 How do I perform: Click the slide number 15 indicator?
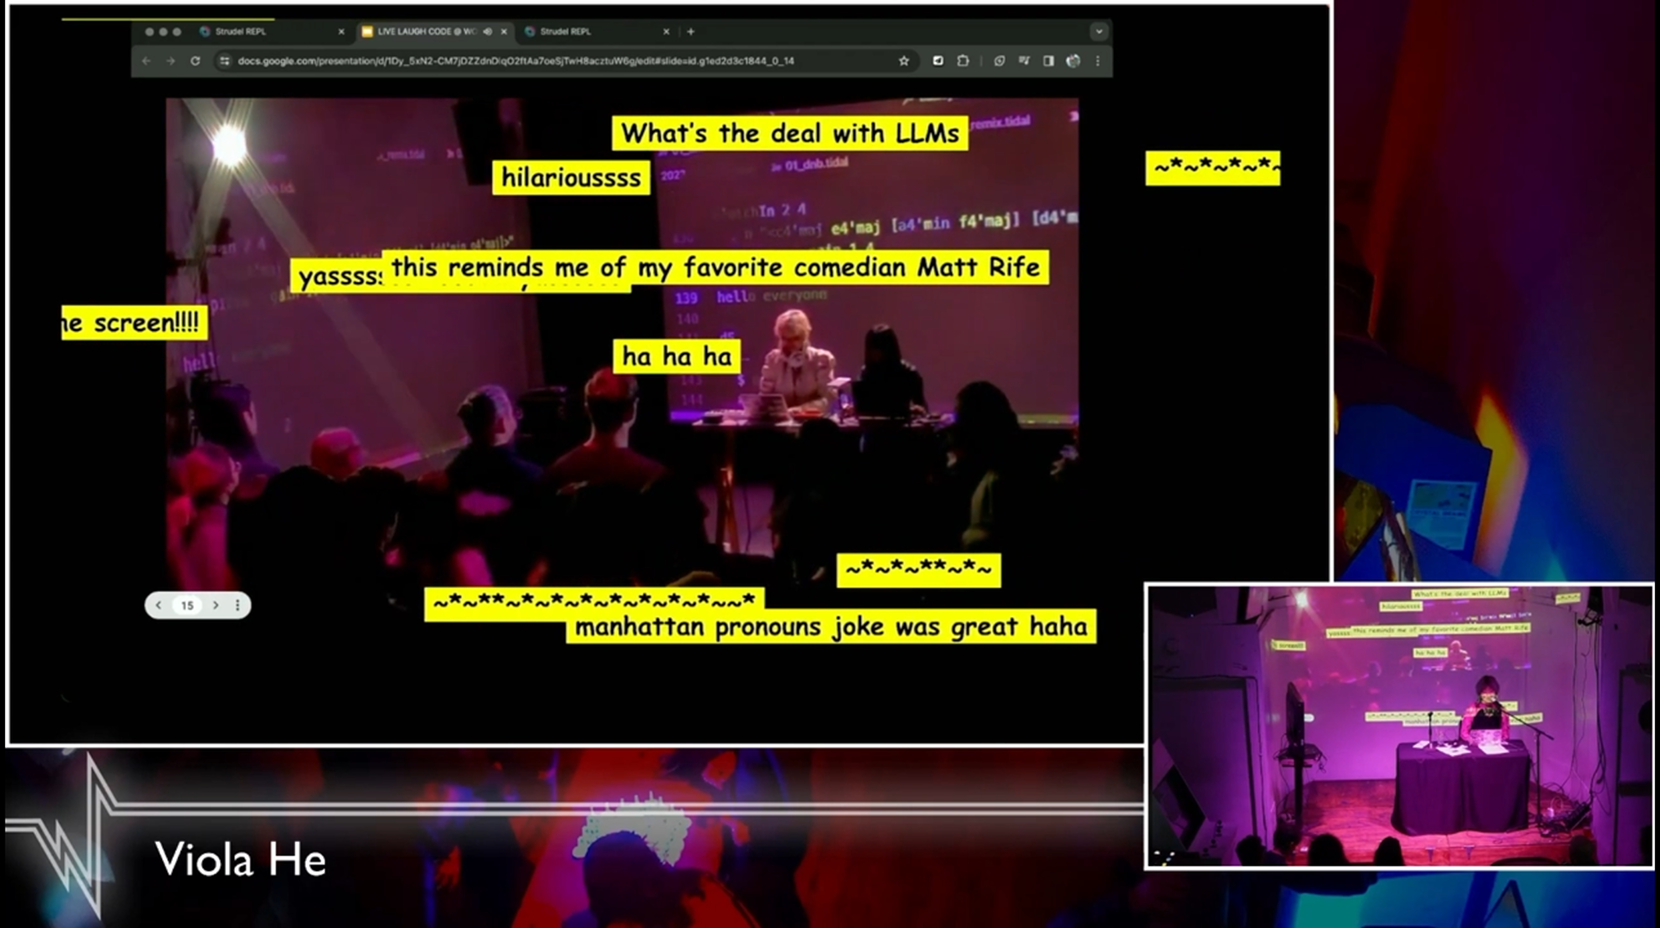click(x=187, y=605)
